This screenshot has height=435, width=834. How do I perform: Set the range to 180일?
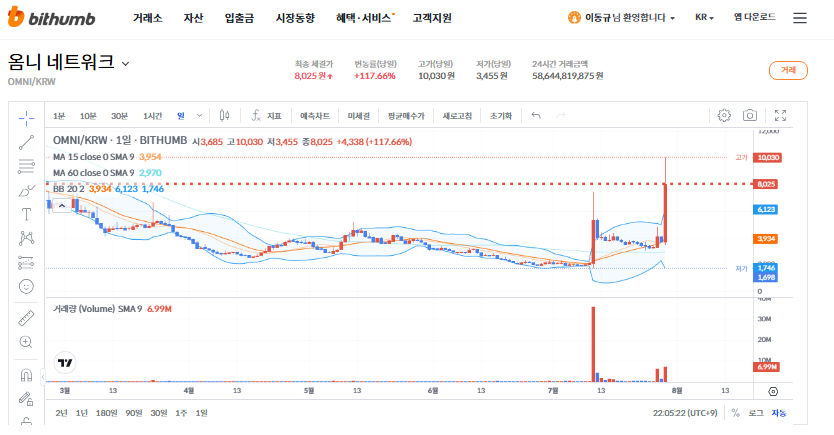pyautogui.click(x=106, y=413)
